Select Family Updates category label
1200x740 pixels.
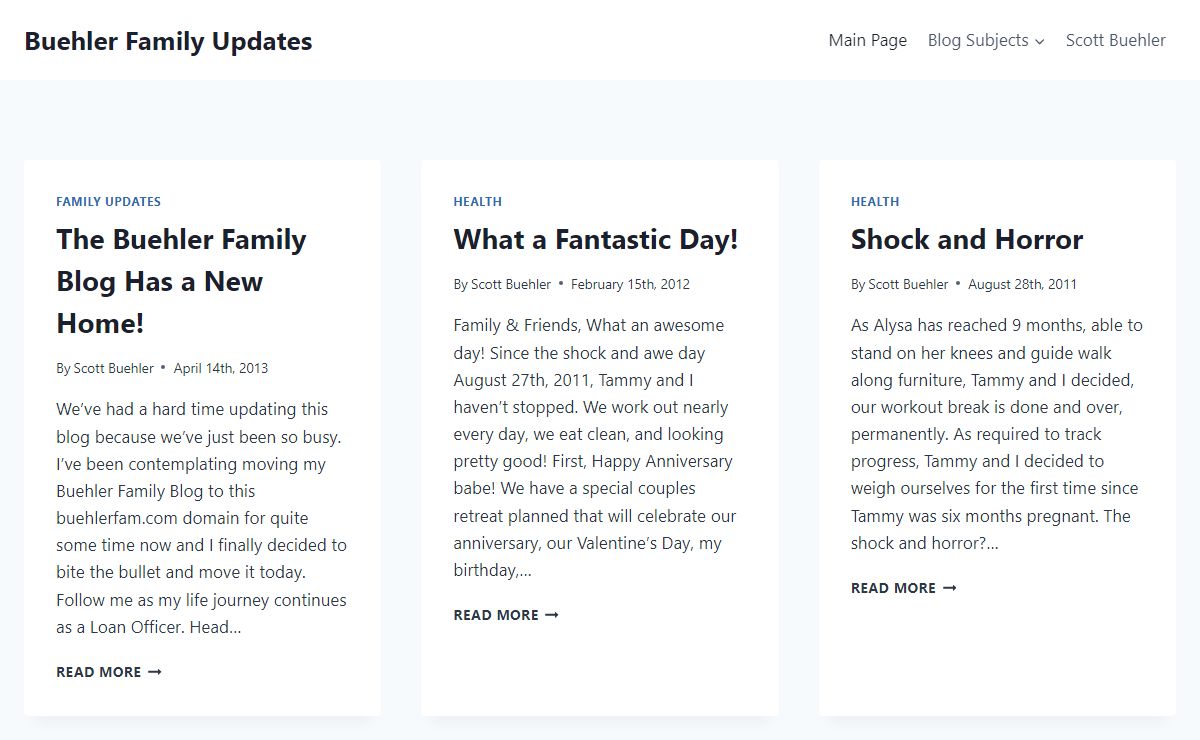[108, 201]
